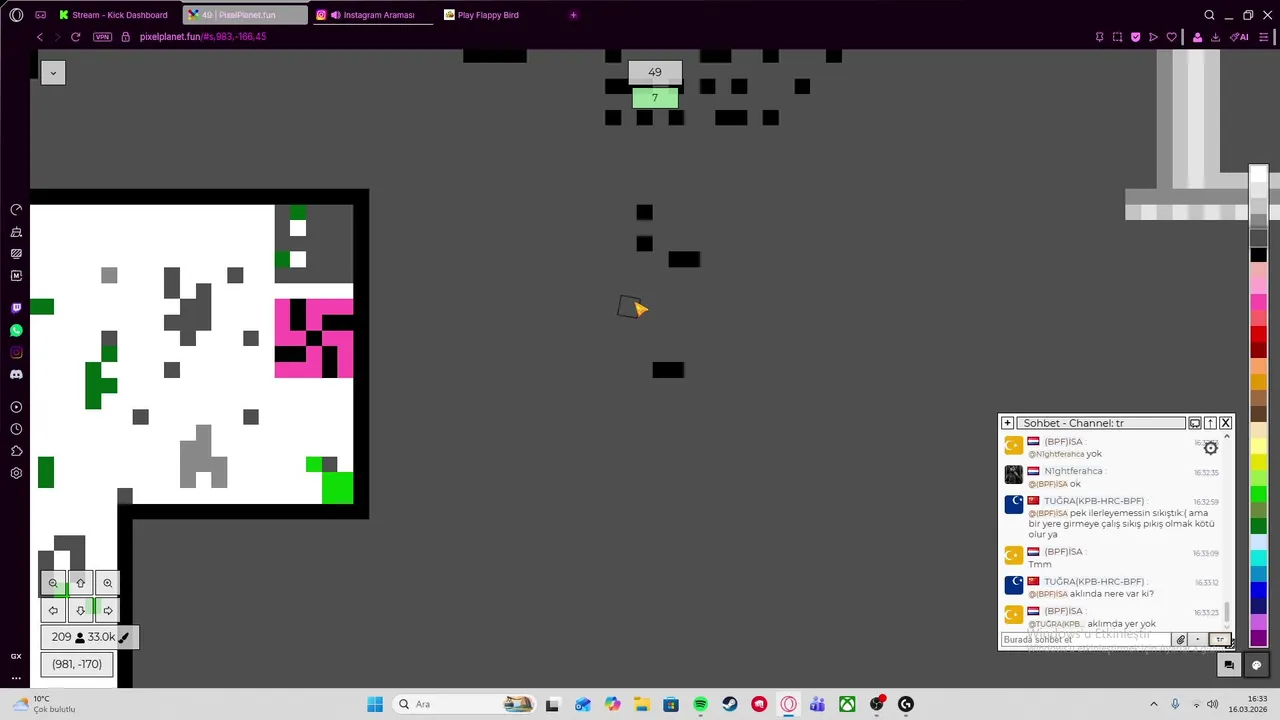Switch to Instagram Araması tab
The width and height of the screenshot is (1280, 720).
[x=374, y=15]
